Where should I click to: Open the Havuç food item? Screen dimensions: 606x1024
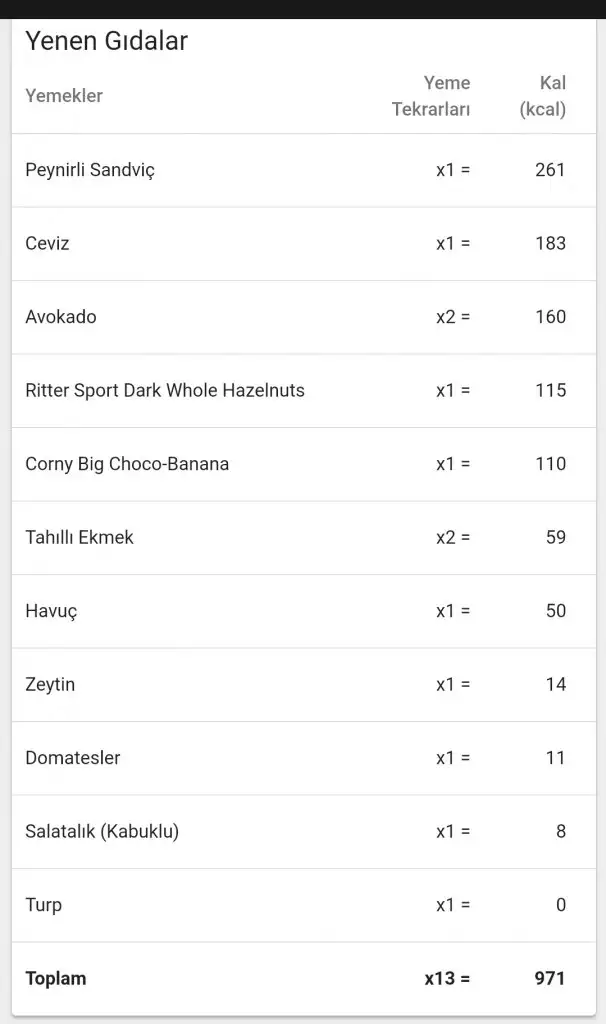pyautogui.click(x=51, y=611)
